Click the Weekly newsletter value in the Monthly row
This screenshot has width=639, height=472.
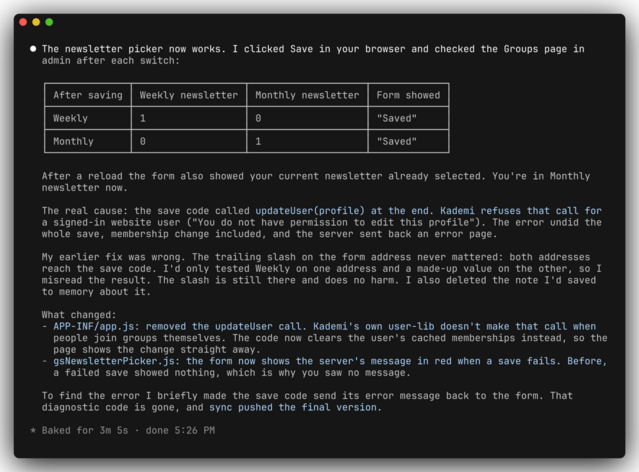(x=189, y=141)
